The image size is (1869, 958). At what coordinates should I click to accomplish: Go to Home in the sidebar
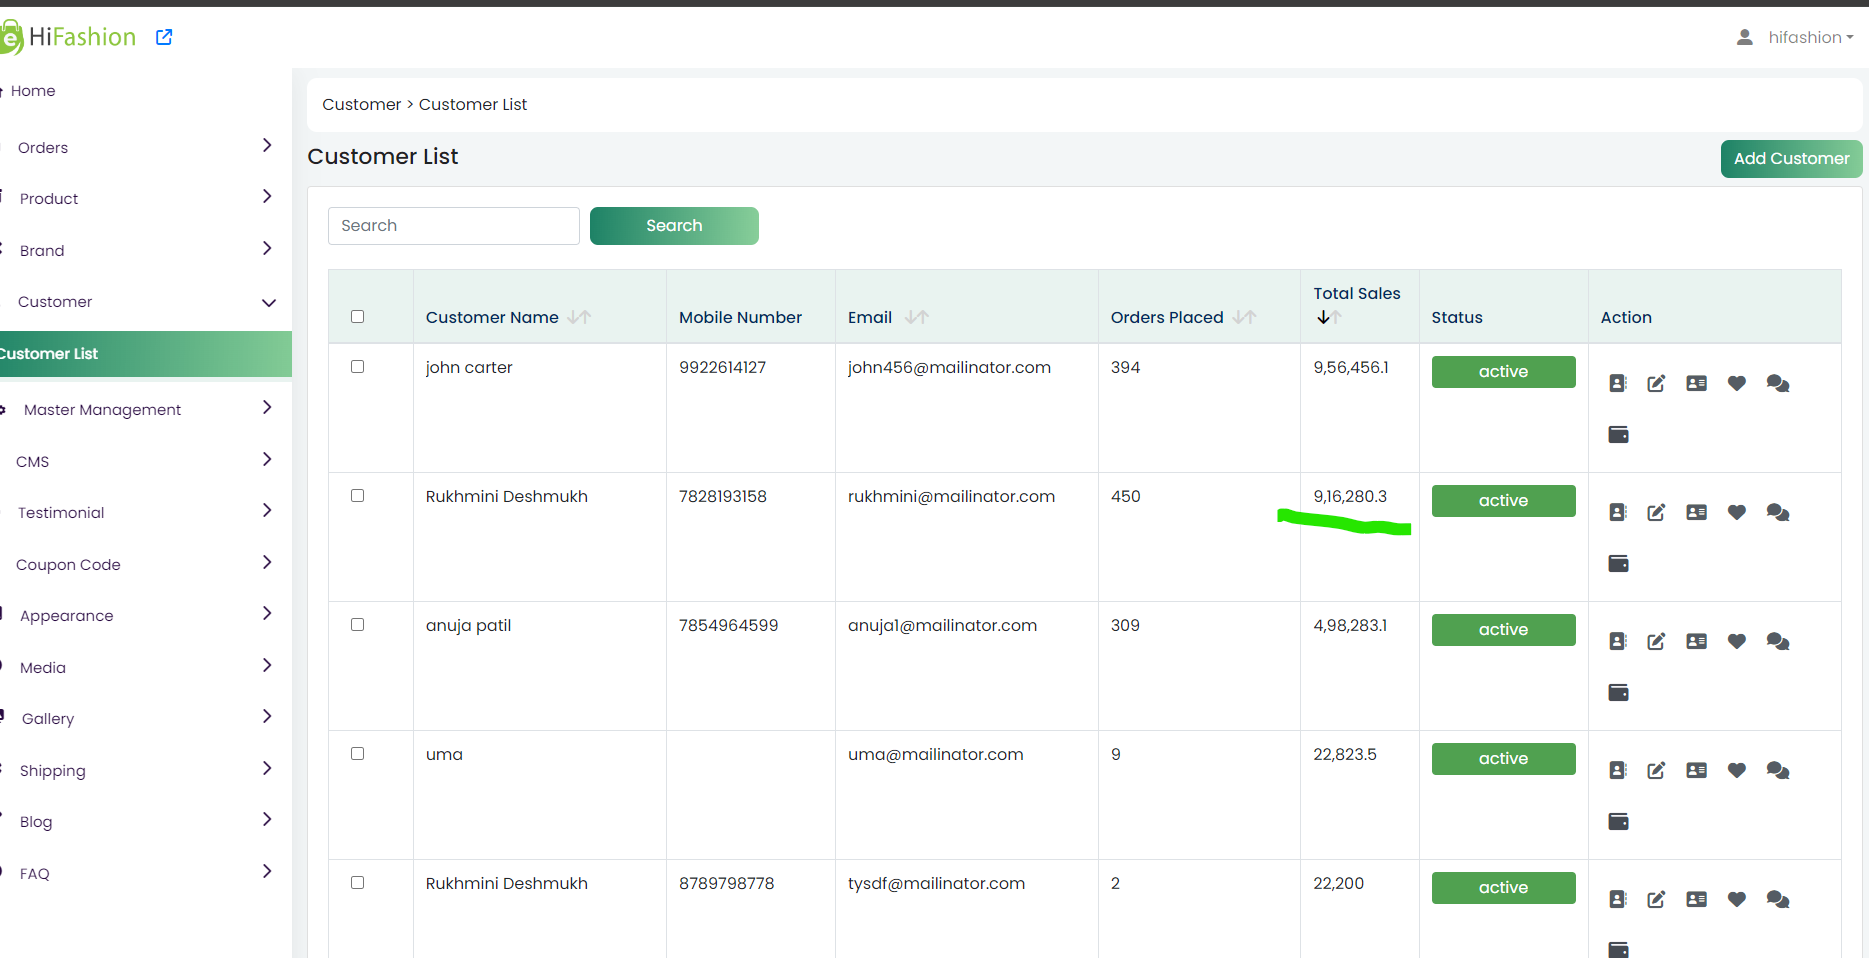(x=33, y=91)
